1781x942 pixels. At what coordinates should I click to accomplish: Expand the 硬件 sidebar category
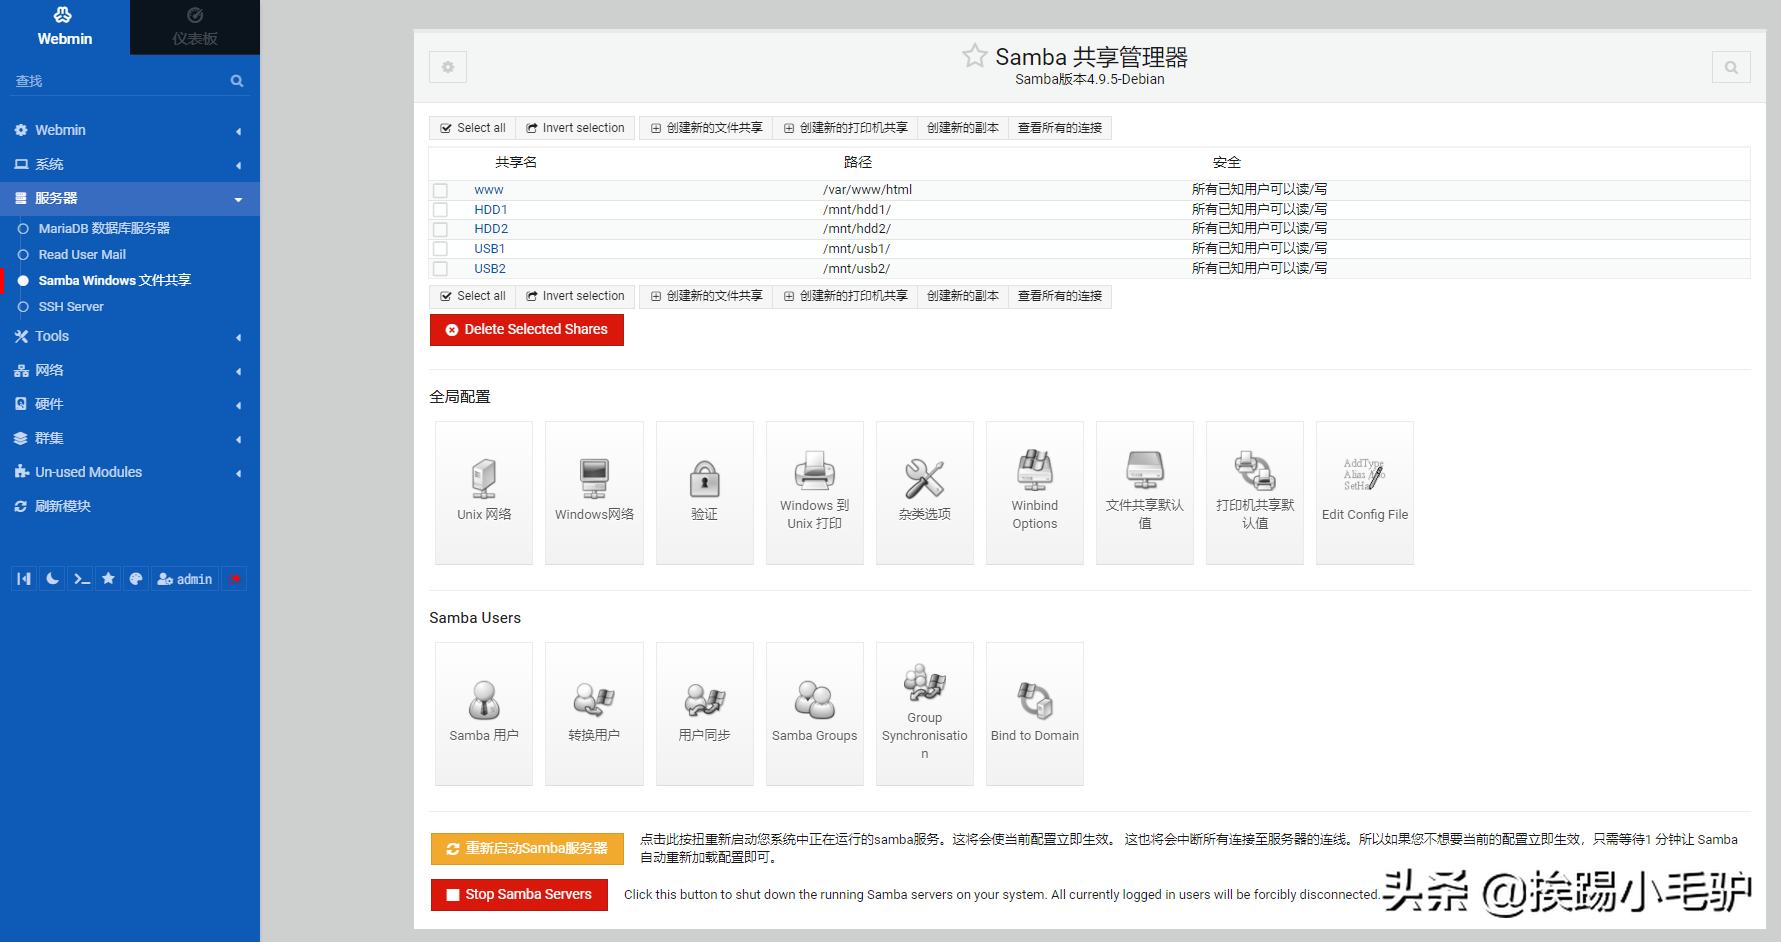tap(130, 404)
